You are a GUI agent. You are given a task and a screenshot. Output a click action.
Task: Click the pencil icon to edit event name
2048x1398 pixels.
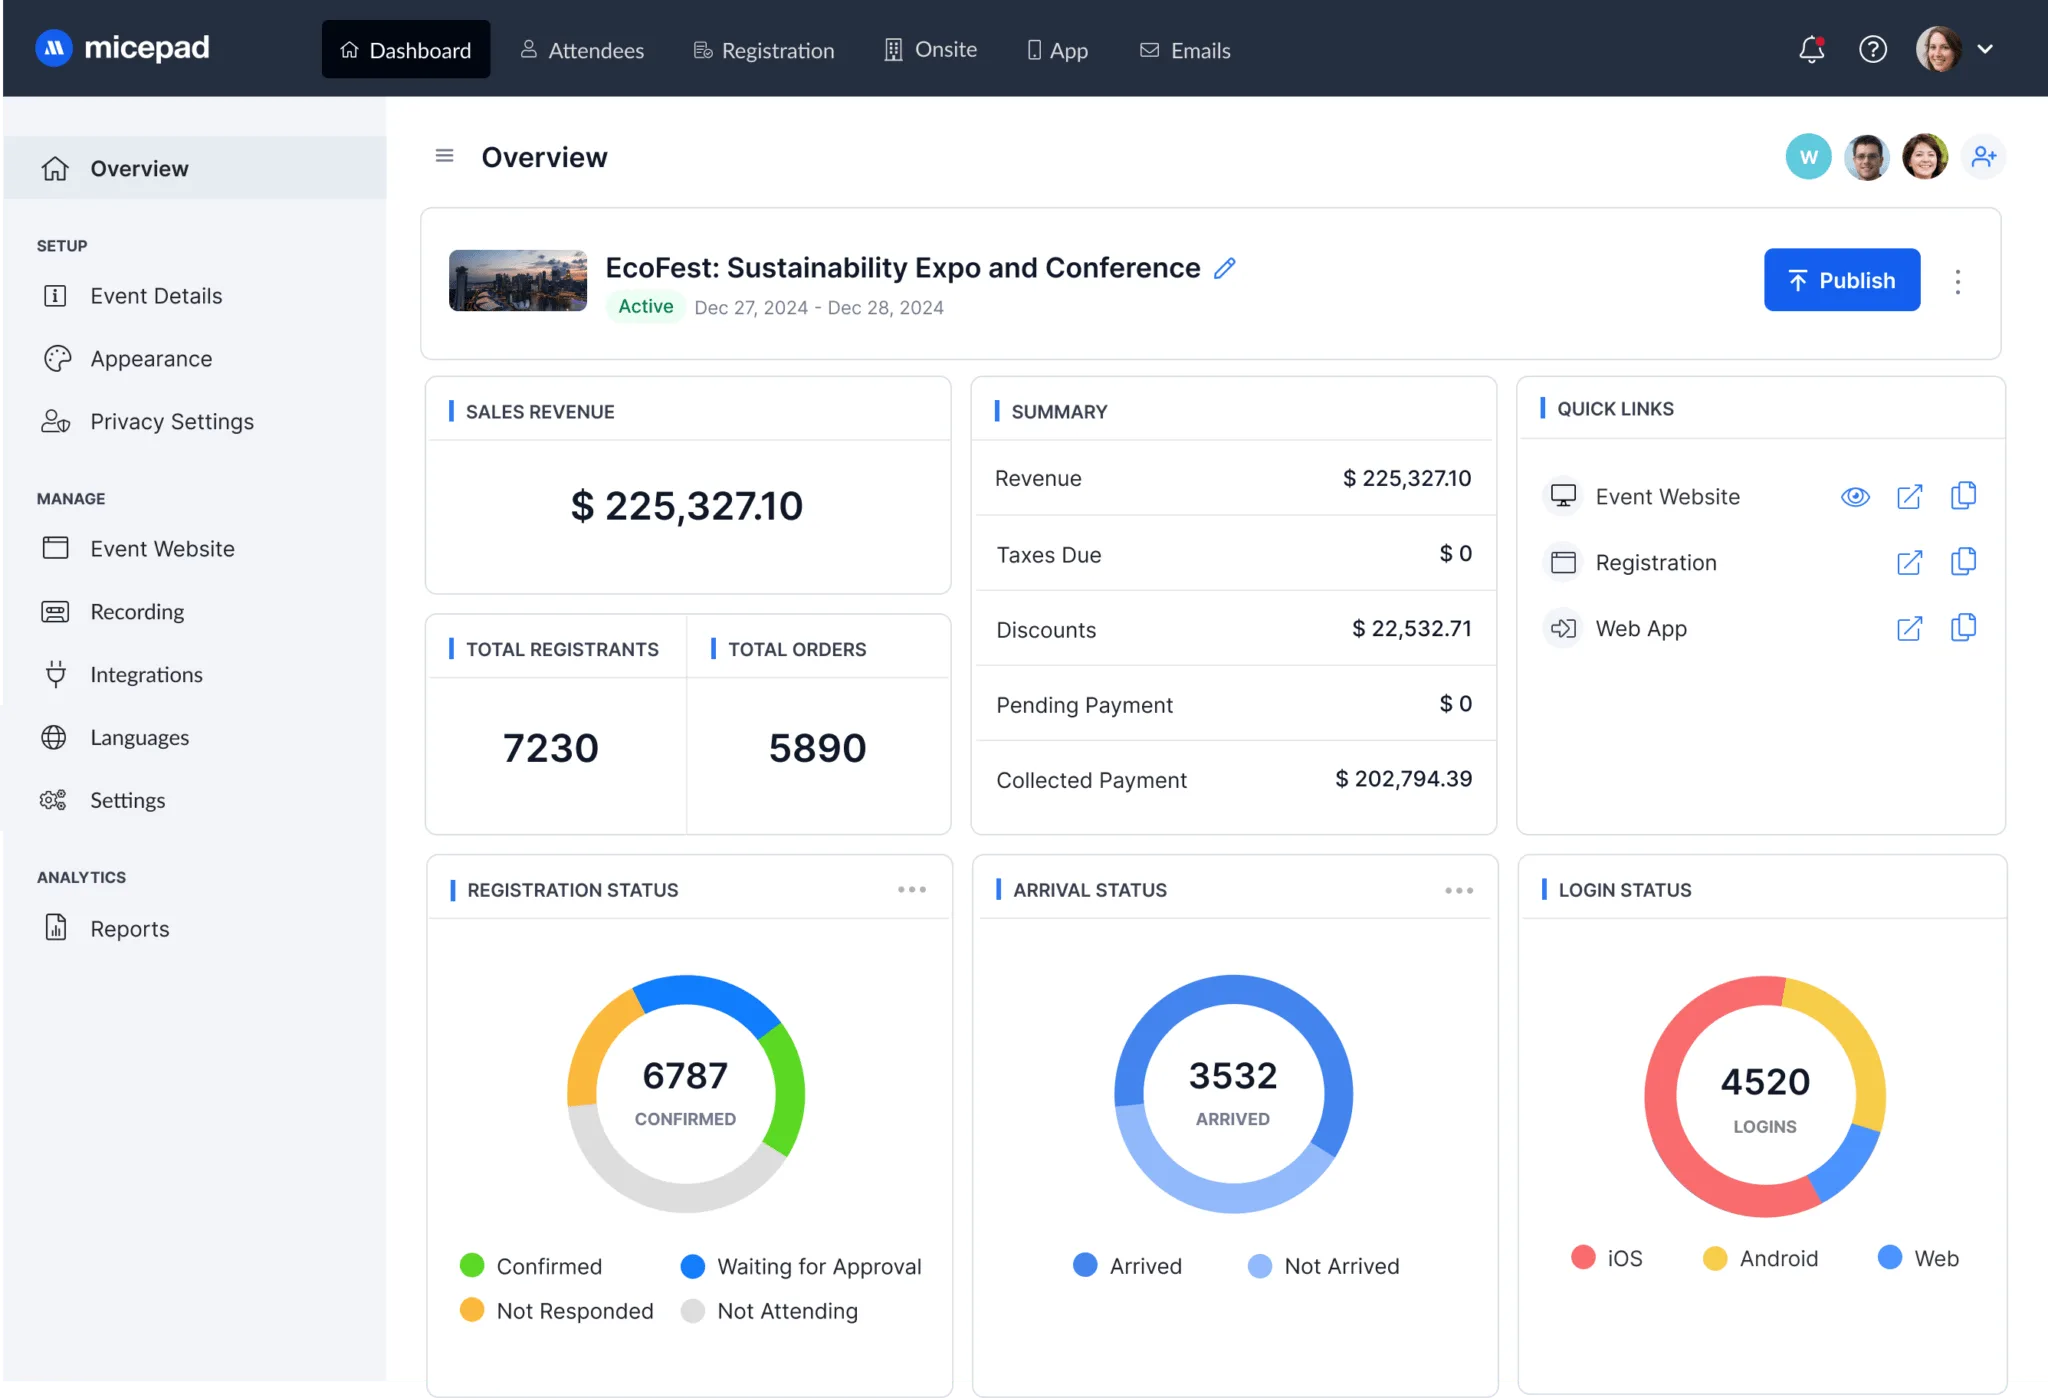point(1224,268)
